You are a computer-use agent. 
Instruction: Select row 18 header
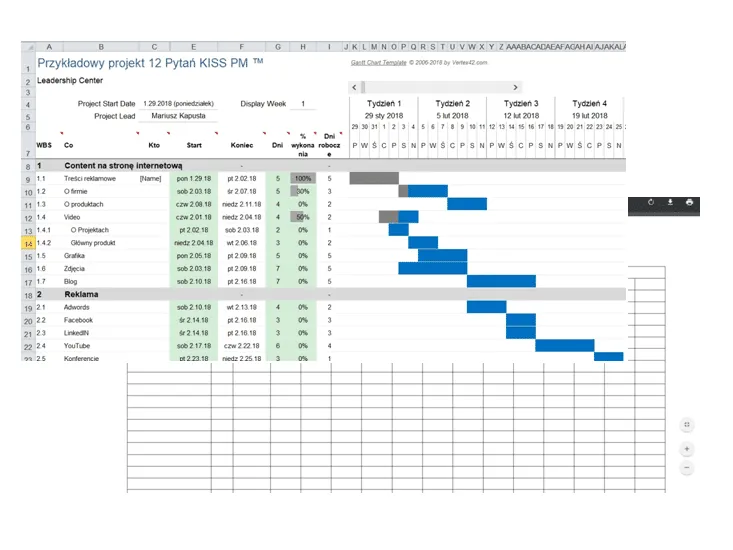pos(28,295)
